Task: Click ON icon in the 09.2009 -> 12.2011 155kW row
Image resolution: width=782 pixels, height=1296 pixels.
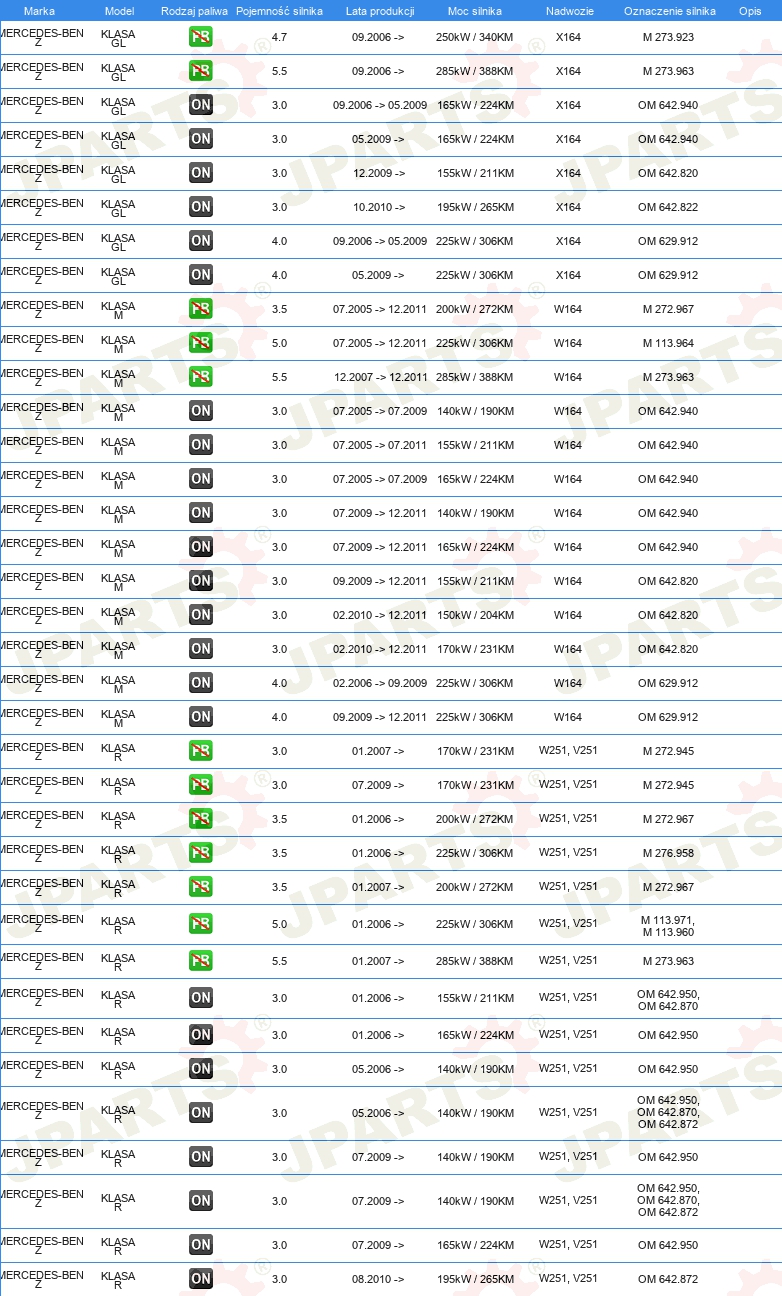Action: click(x=201, y=581)
